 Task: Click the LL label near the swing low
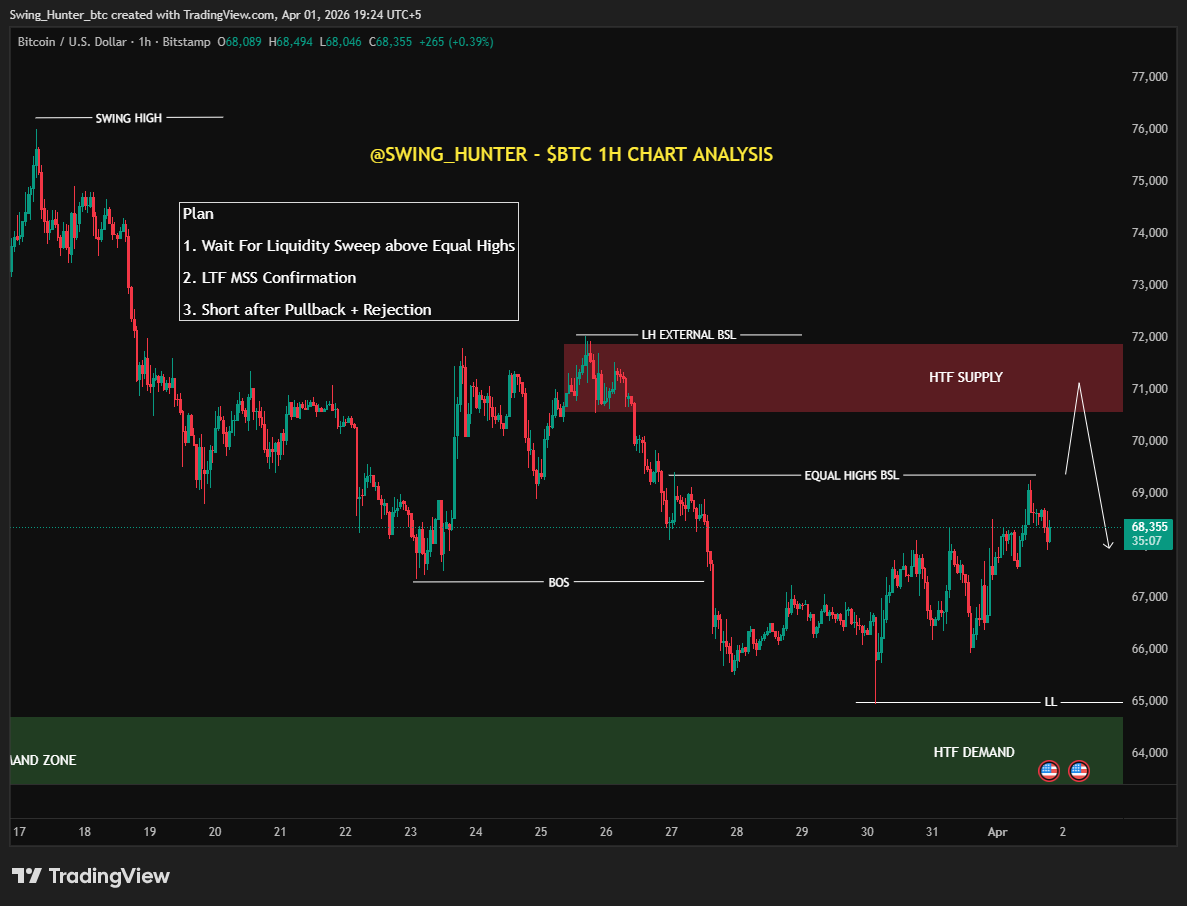click(1050, 701)
